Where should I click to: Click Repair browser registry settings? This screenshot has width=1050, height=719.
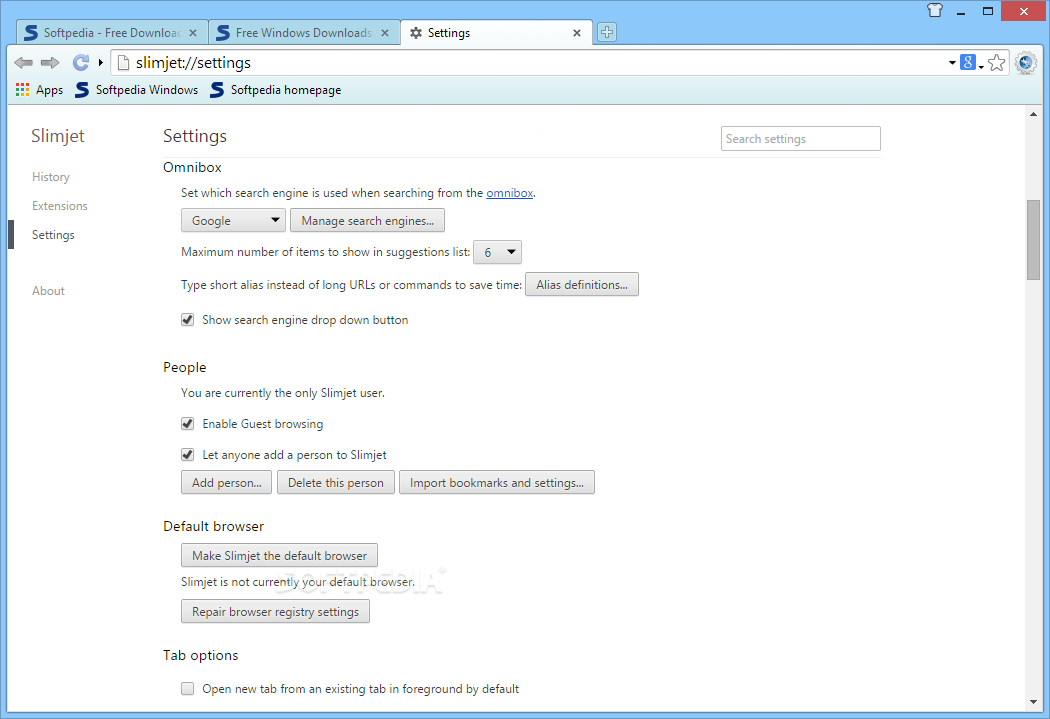(275, 612)
